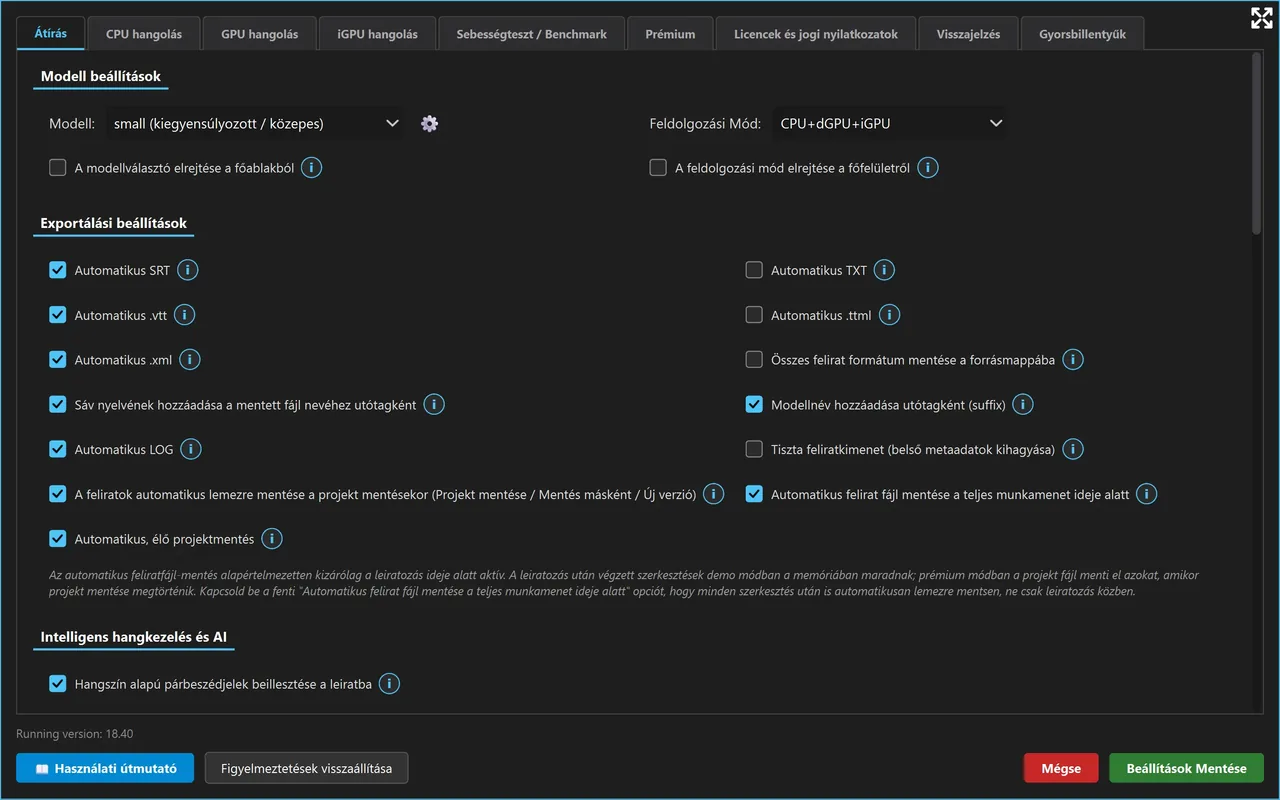Open the Modell dropdown

coord(255,124)
